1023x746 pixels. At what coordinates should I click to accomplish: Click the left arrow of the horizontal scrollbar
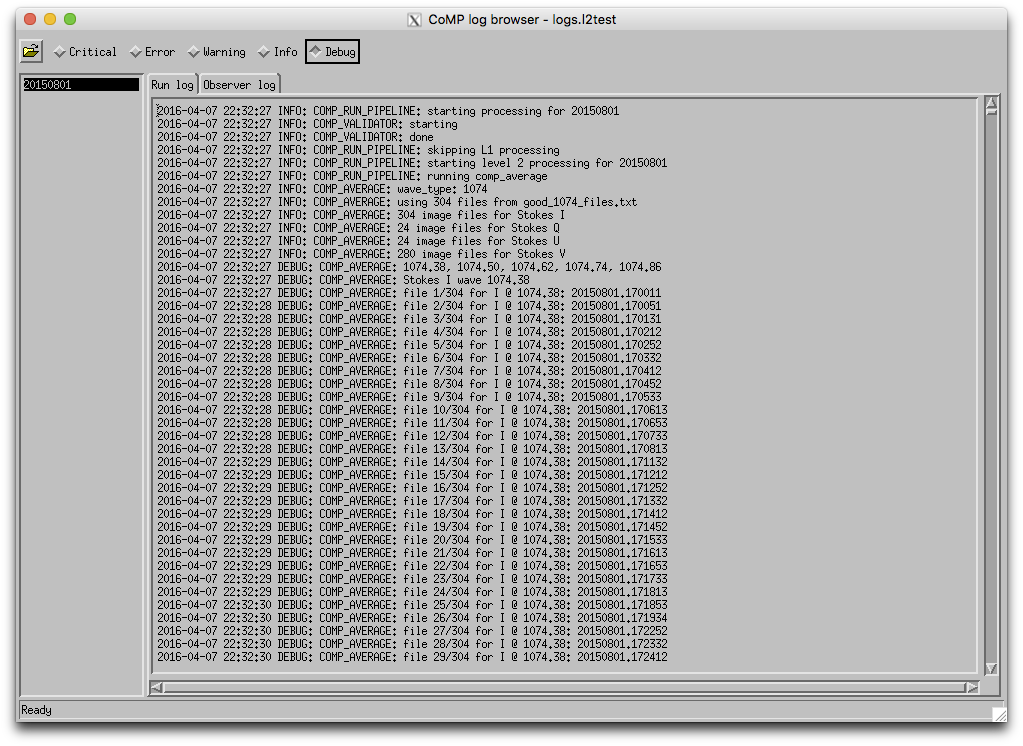pyautogui.click(x=158, y=687)
